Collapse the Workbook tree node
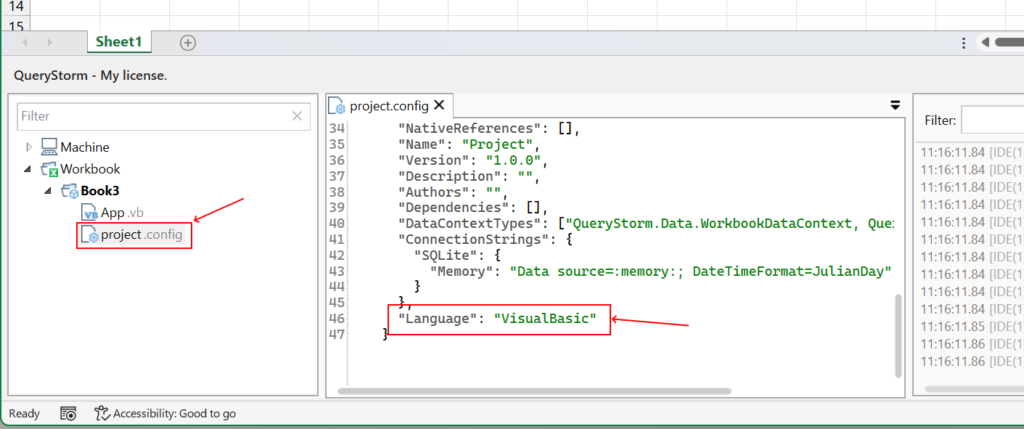 pos(28,169)
